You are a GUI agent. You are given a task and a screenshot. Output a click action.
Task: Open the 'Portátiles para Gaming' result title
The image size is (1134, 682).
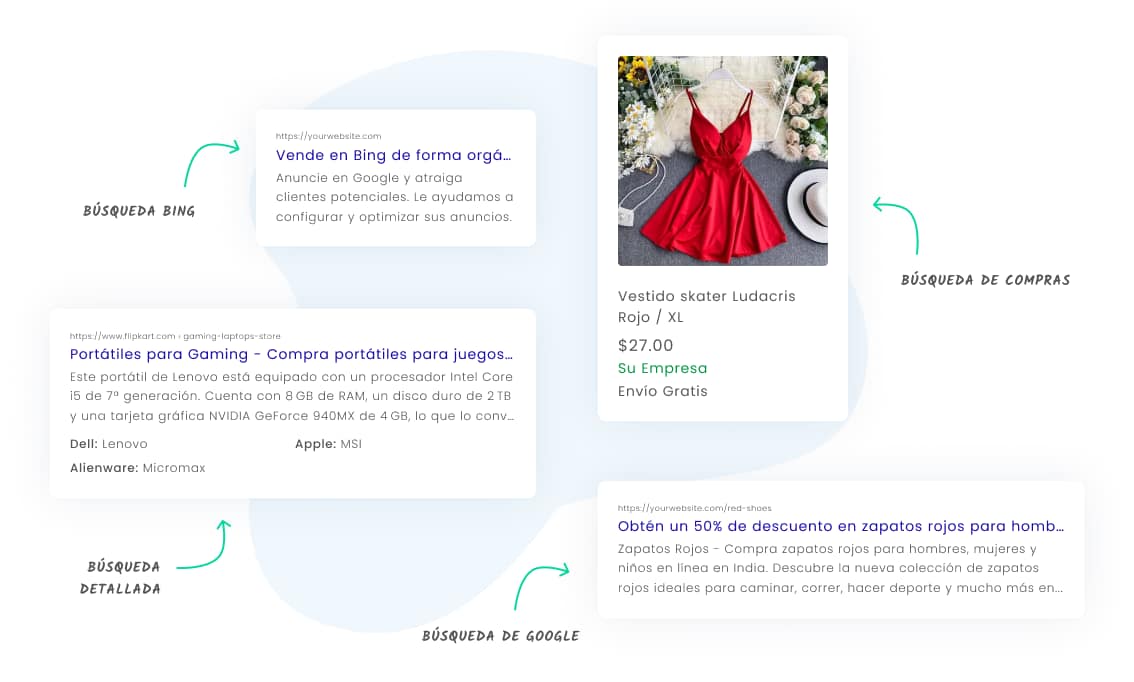(291, 354)
